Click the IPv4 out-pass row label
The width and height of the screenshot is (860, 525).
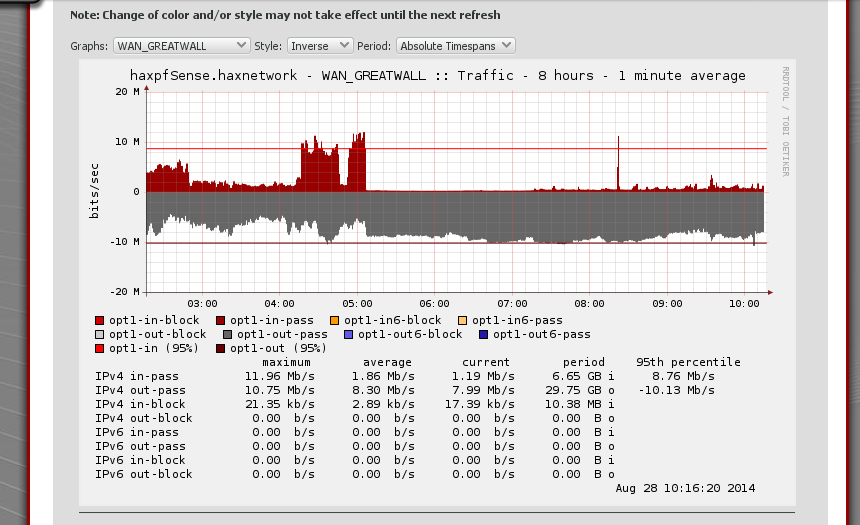[140, 391]
